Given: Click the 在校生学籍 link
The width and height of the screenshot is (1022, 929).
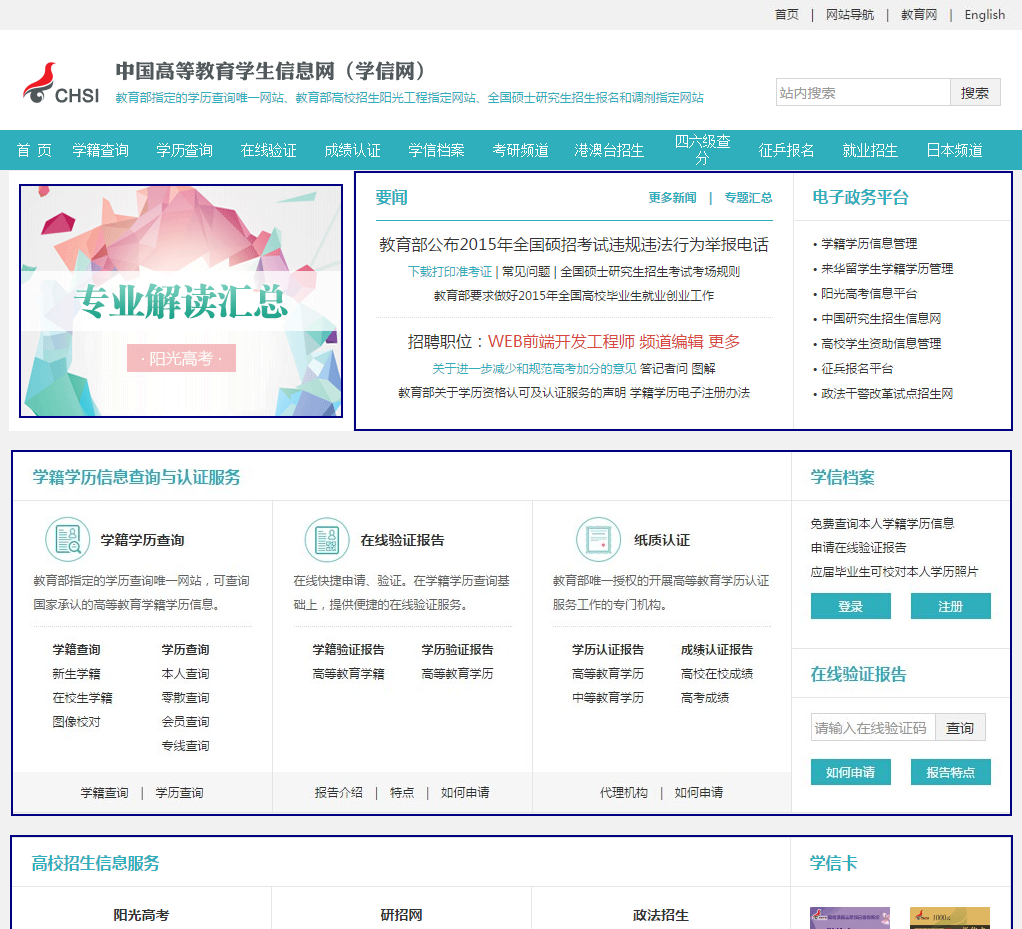Looking at the screenshot, I should 82,698.
